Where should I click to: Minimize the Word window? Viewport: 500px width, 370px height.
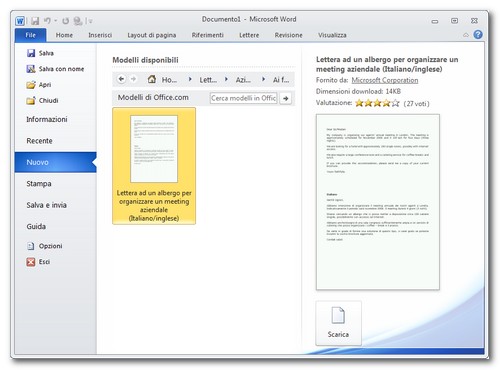(x=435, y=21)
